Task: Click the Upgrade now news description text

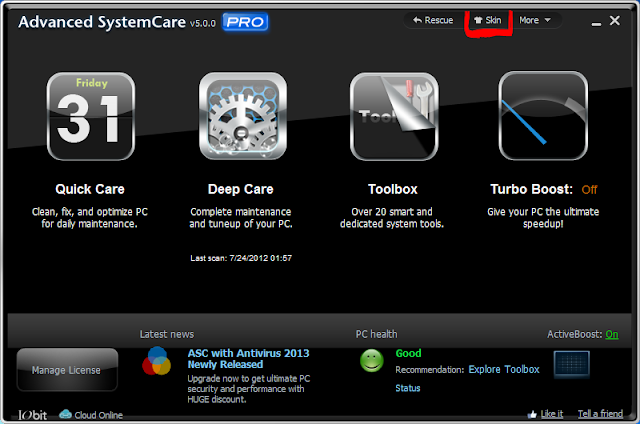Action: (249, 389)
